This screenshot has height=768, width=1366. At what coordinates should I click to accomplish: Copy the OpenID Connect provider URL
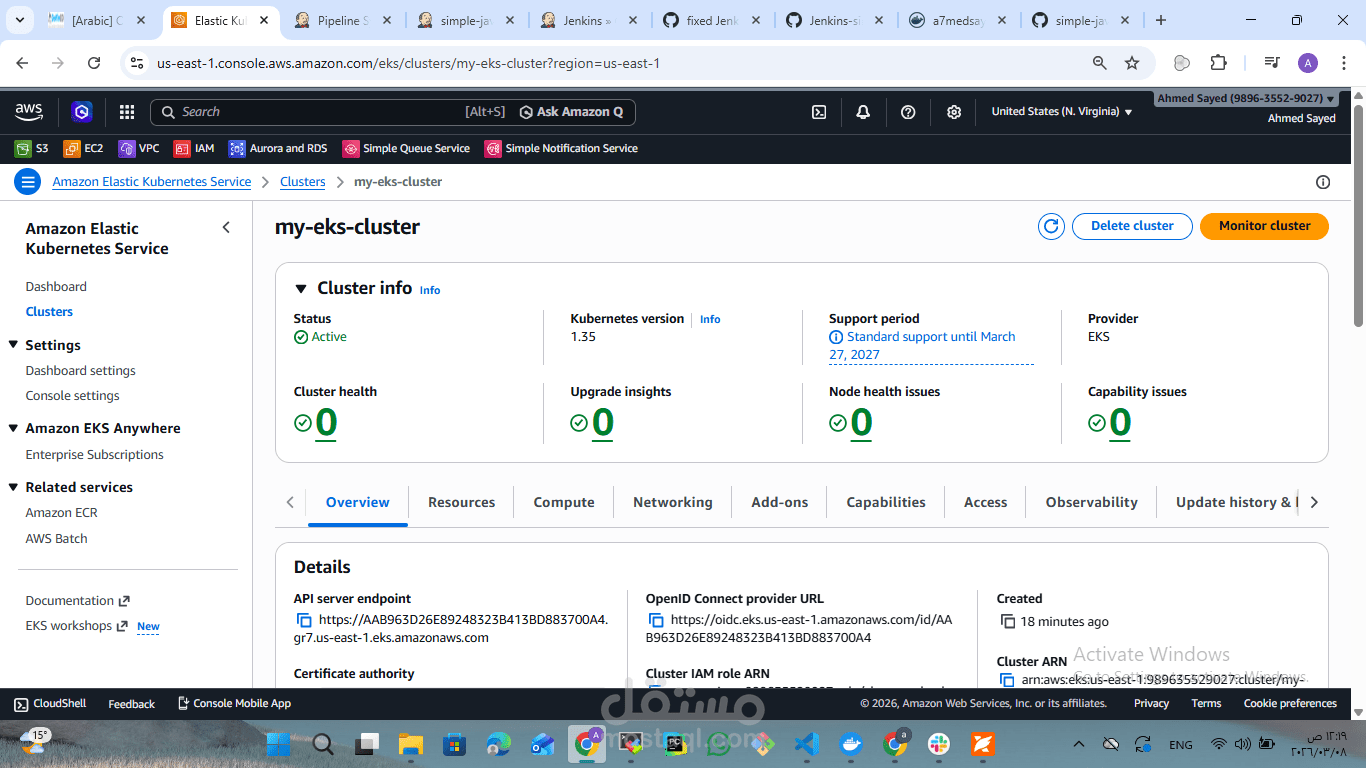pos(656,620)
